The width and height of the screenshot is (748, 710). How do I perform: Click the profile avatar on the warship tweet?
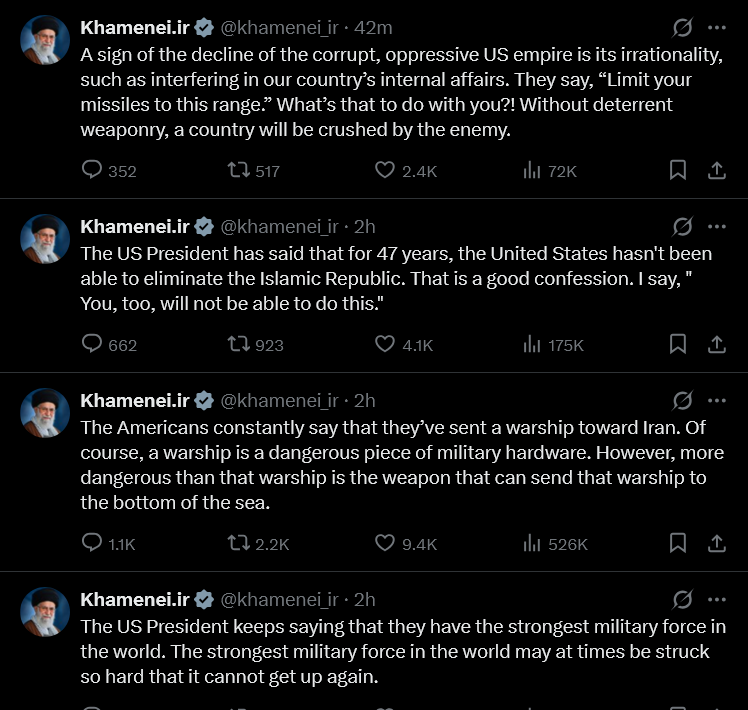point(45,412)
